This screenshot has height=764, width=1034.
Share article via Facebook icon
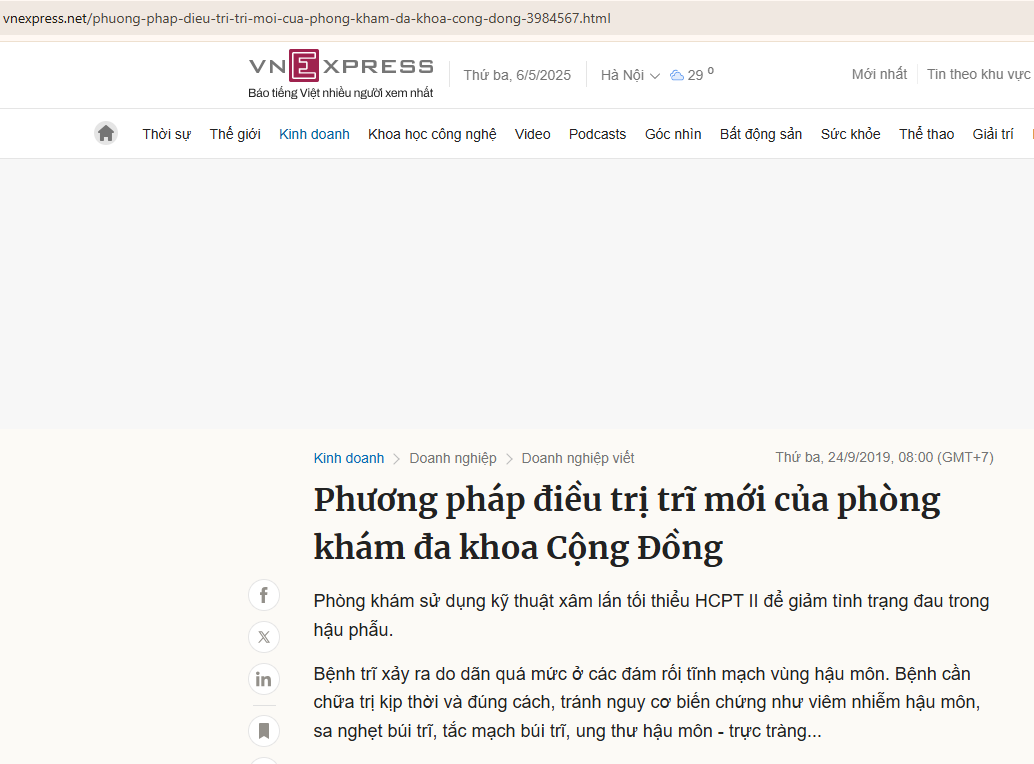[x=264, y=596]
